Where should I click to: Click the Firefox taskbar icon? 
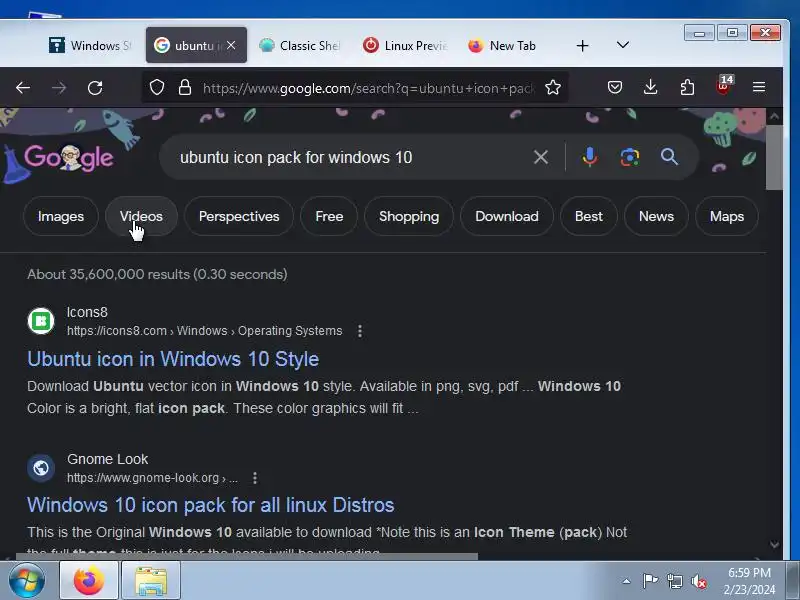(89, 581)
